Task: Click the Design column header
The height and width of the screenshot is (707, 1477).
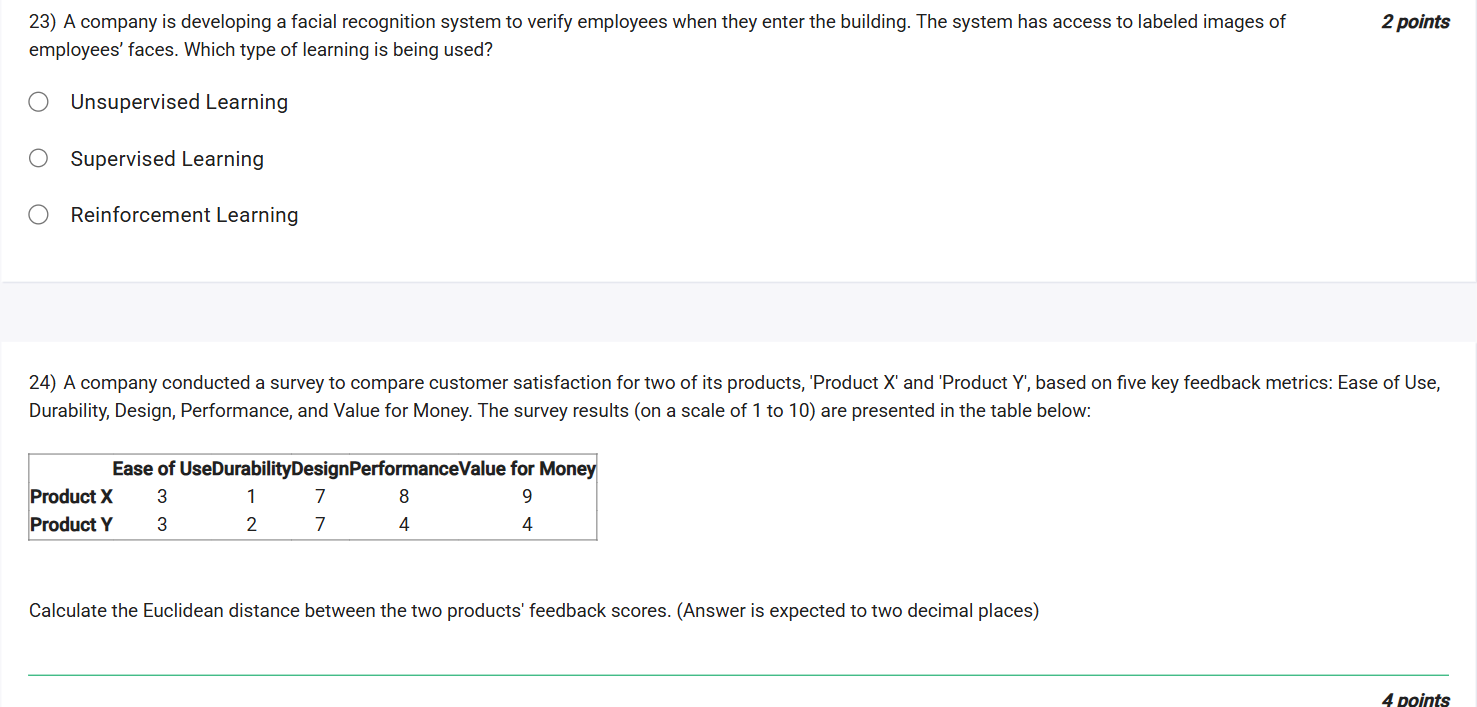Action: 320,468
